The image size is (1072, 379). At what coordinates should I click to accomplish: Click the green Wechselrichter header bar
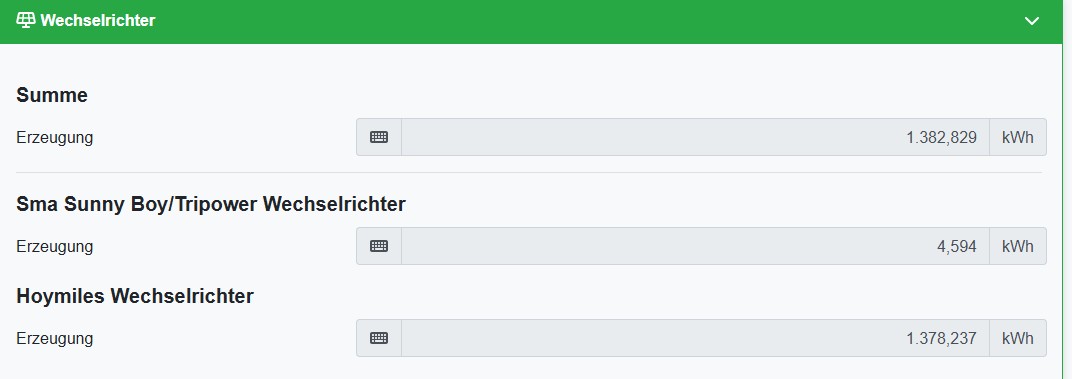[x=531, y=21]
